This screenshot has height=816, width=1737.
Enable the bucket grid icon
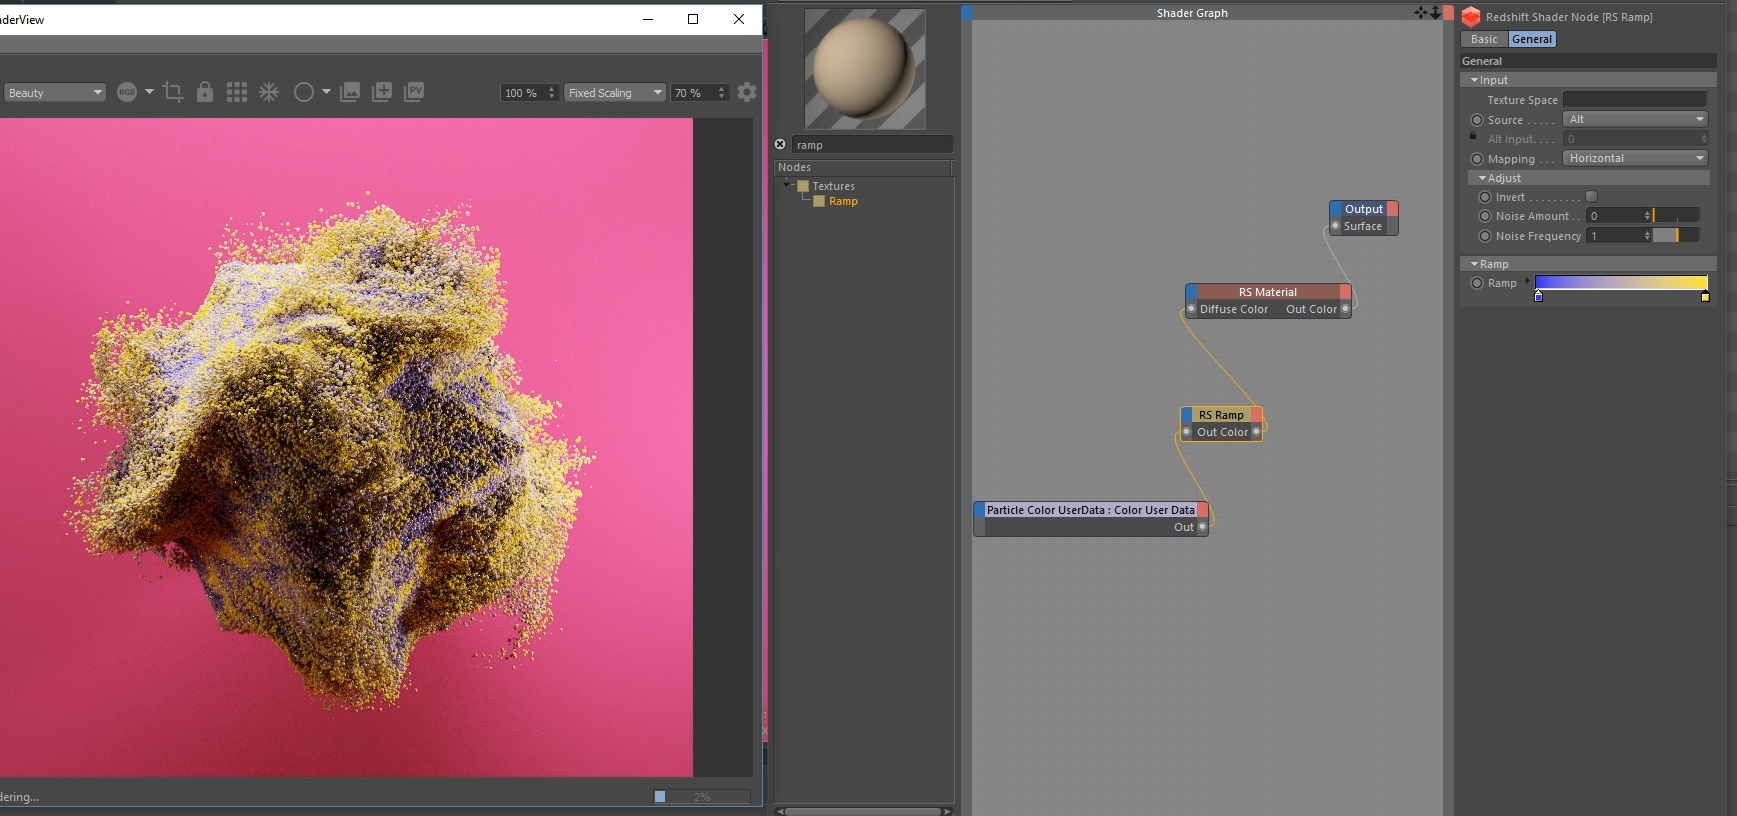coord(237,92)
